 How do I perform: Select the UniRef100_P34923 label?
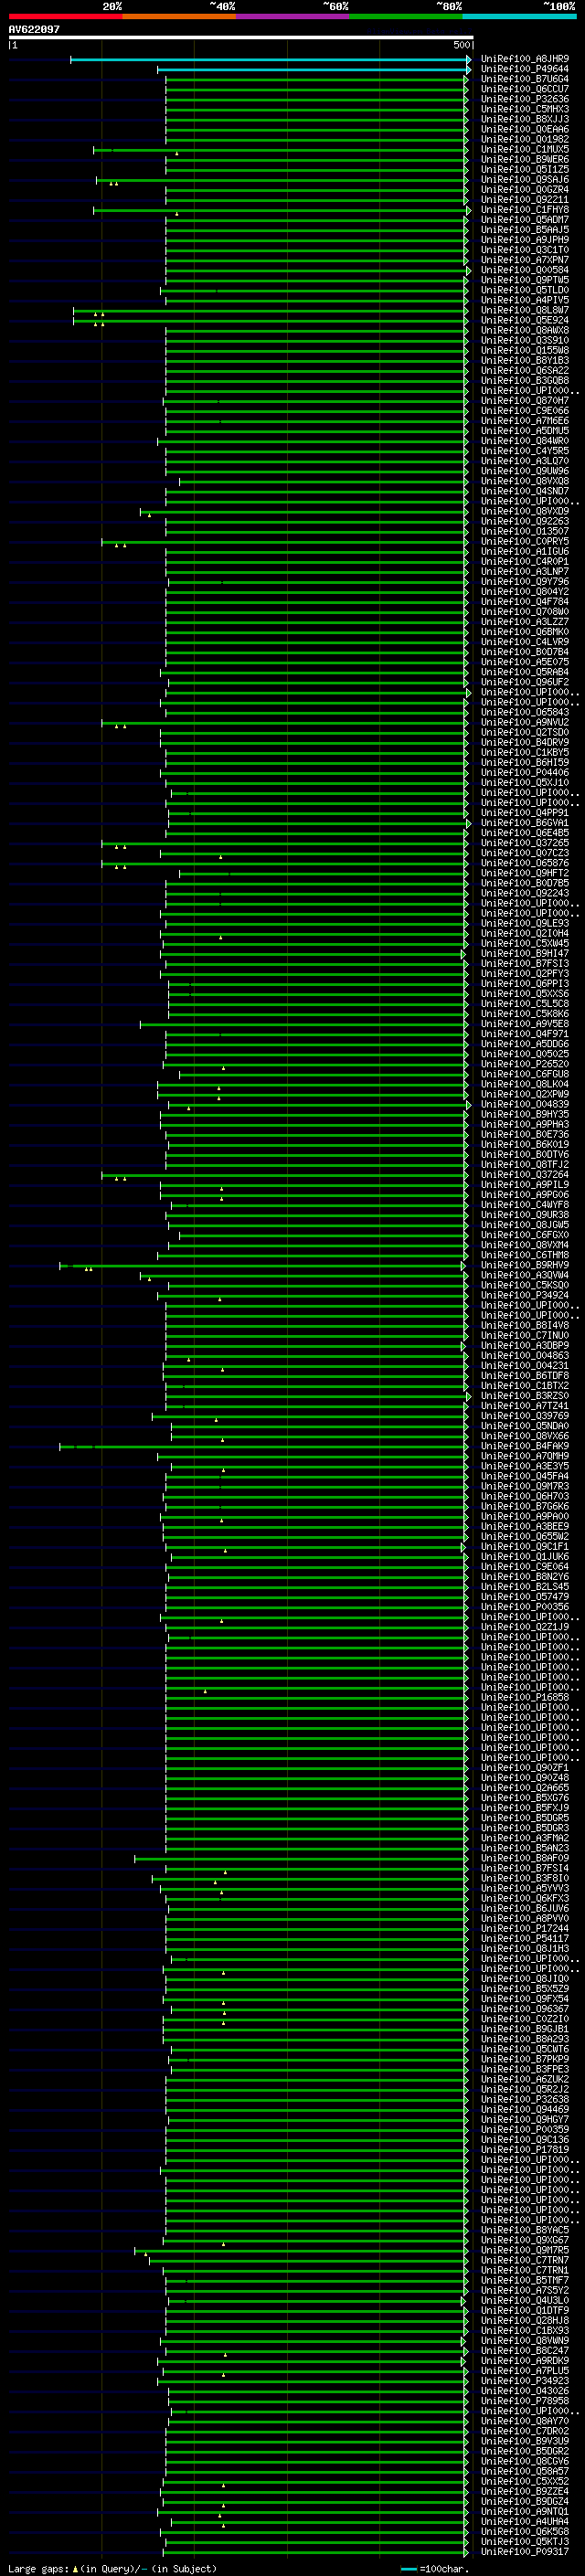[x=525, y=2381]
